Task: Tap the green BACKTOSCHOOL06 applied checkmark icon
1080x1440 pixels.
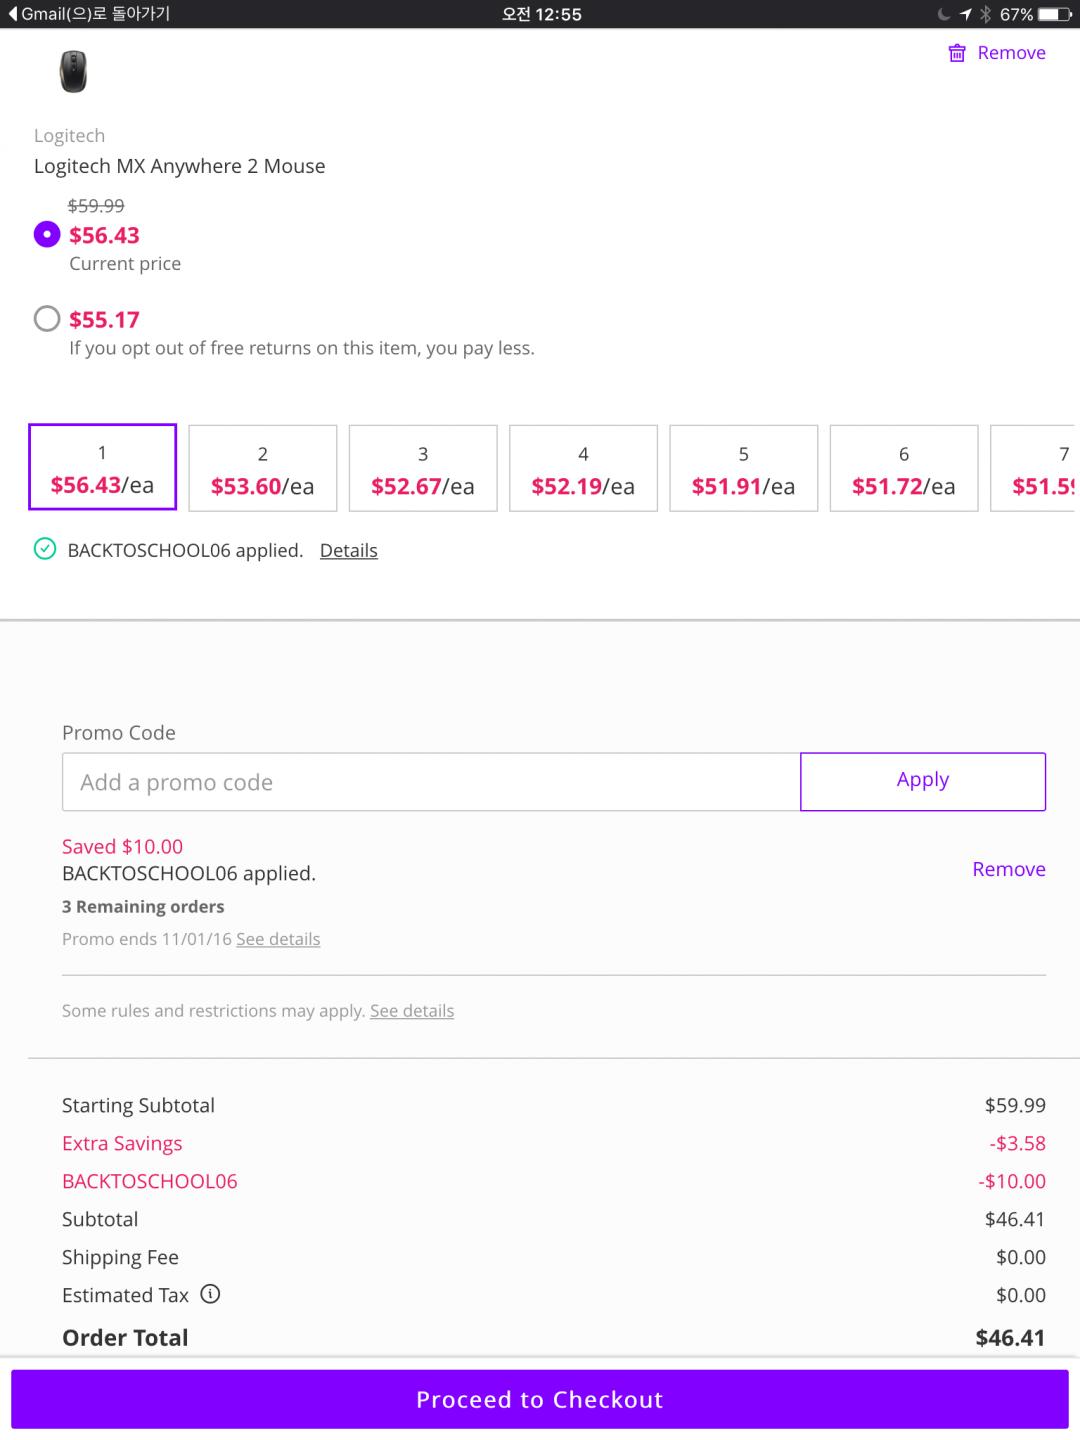Action: [45, 549]
